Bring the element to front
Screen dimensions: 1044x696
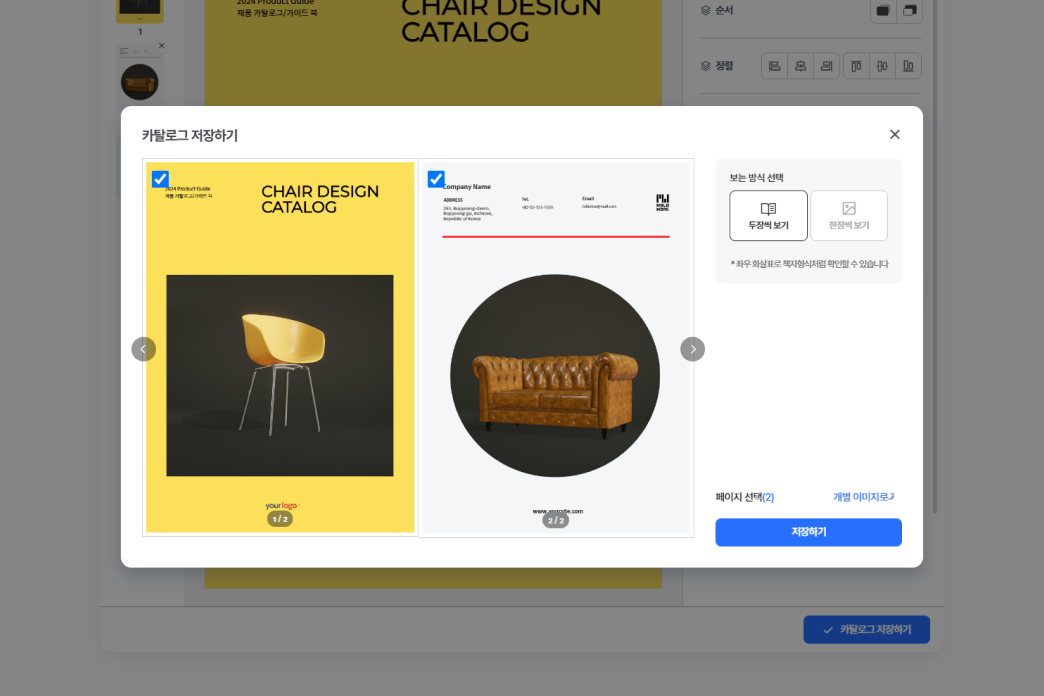click(x=883, y=10)
